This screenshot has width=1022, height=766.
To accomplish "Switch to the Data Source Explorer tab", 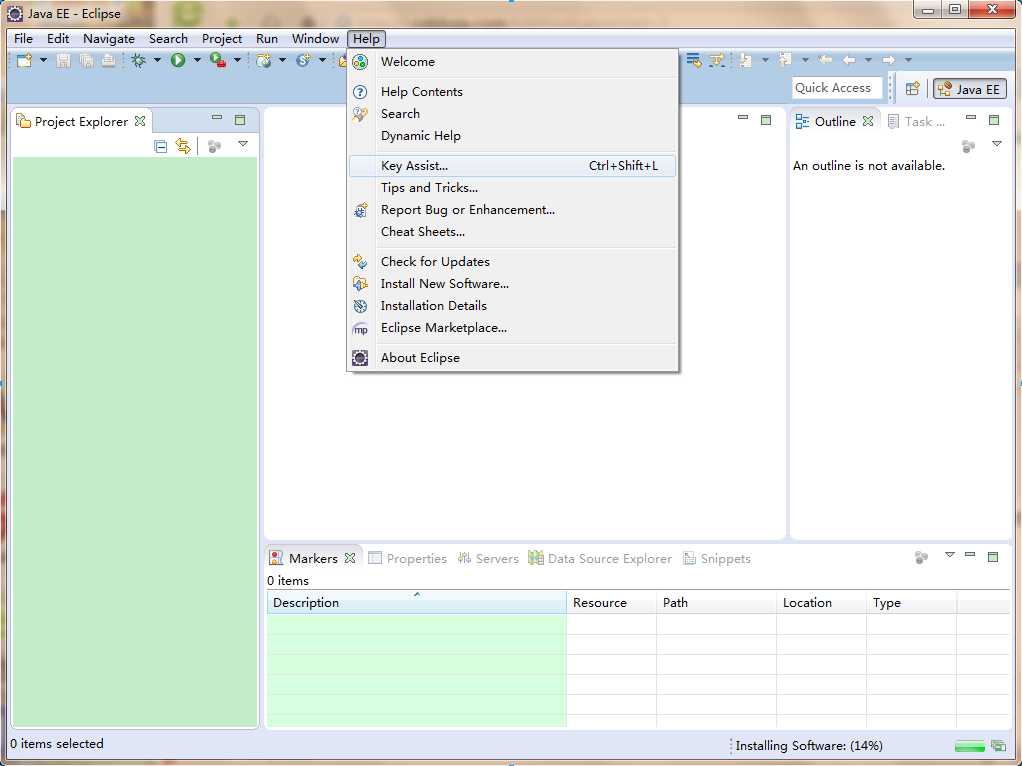I will [x=600, y=559].
